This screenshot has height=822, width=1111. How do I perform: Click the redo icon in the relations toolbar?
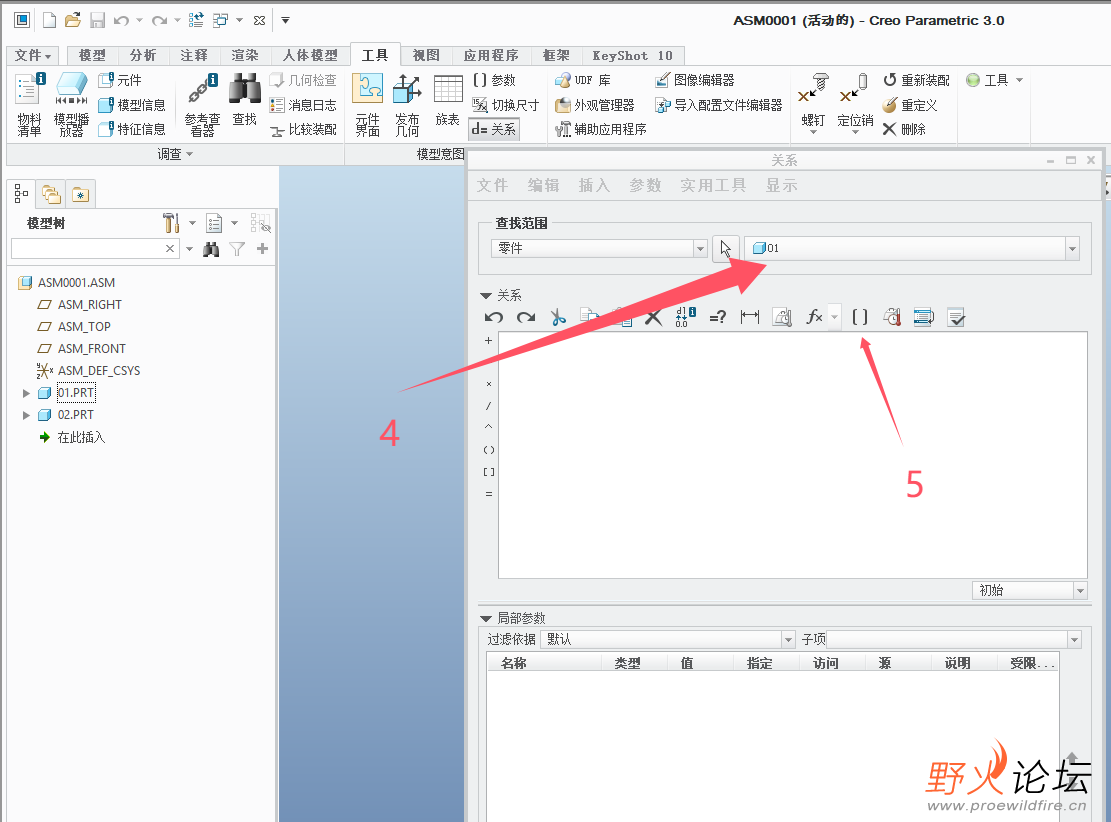(x=526, y=317)
